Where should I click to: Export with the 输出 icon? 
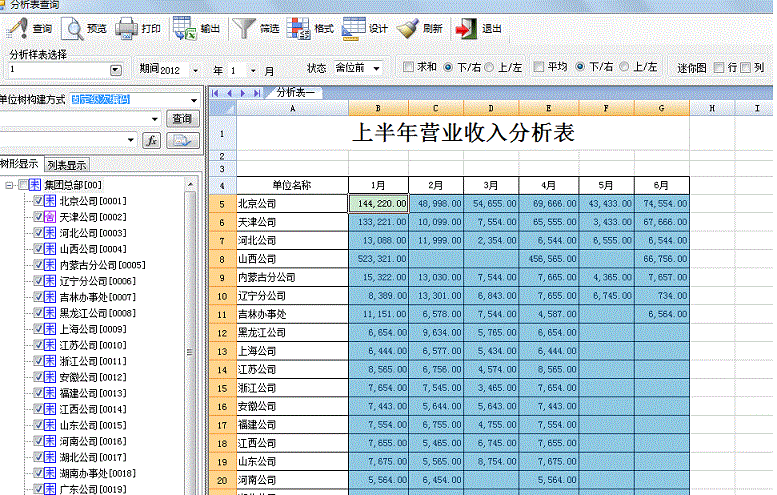pyautogui.click(x=184, y=28)
